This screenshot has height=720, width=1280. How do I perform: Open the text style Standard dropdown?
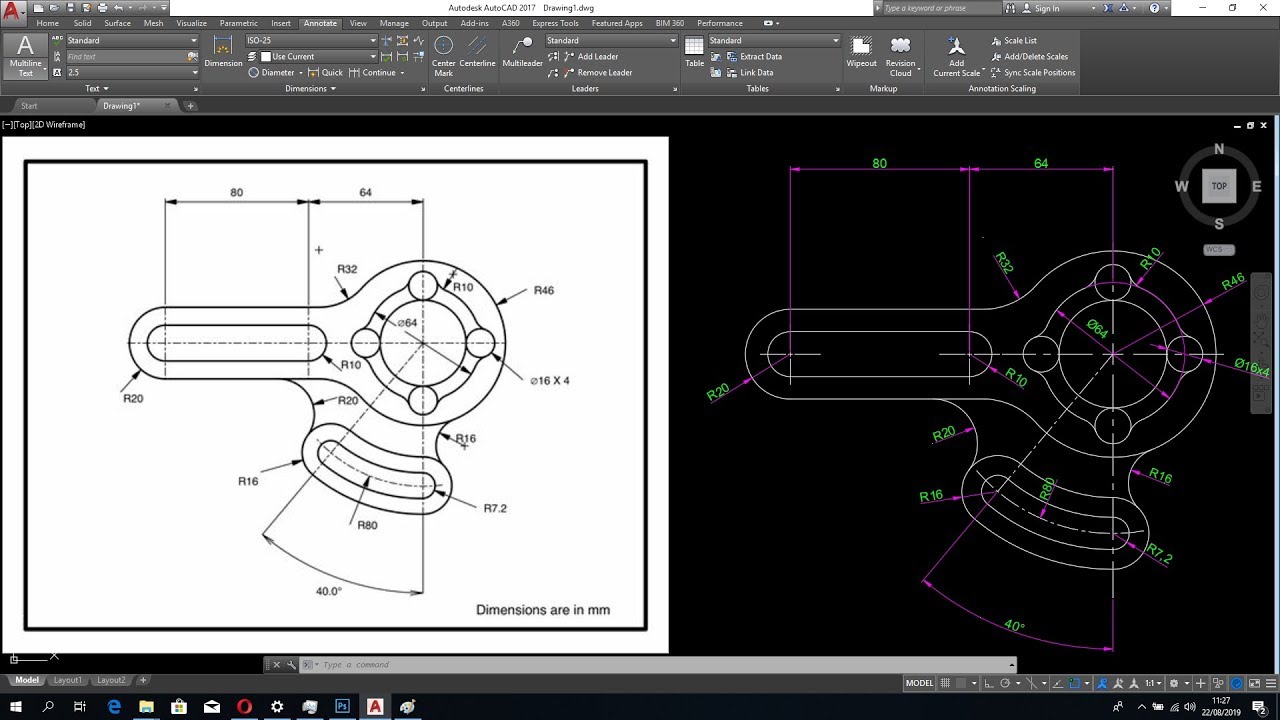(132, 40)
